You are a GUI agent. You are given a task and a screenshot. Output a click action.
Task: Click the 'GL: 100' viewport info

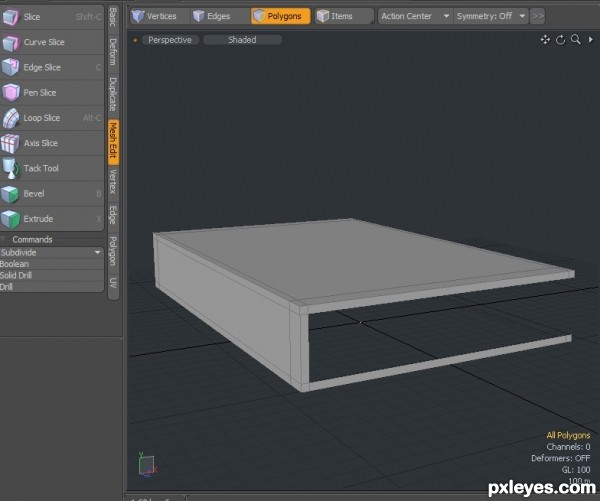coord(576,470)
